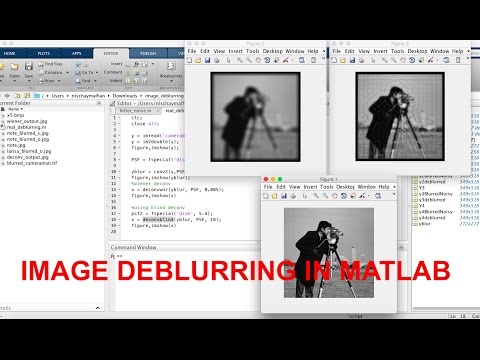Screen dimensions: 480x360
Task: Switch to the APPS ribbon tab
Action: [x=77, y=53]
